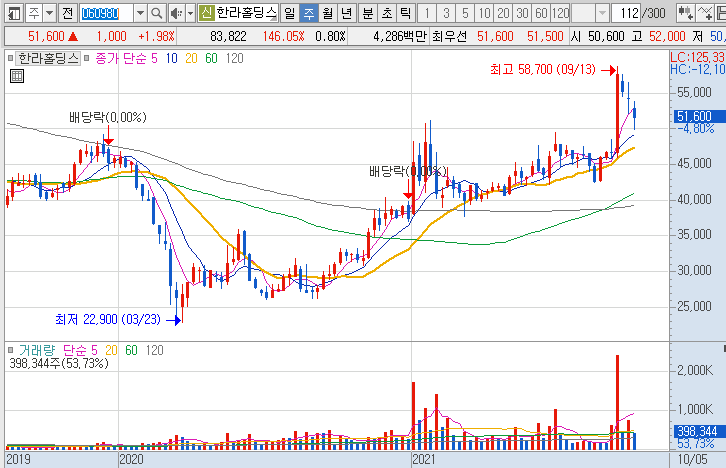726x468 pixels.
Task: Switch to second 초 chart
Action: tap(386, 13)
